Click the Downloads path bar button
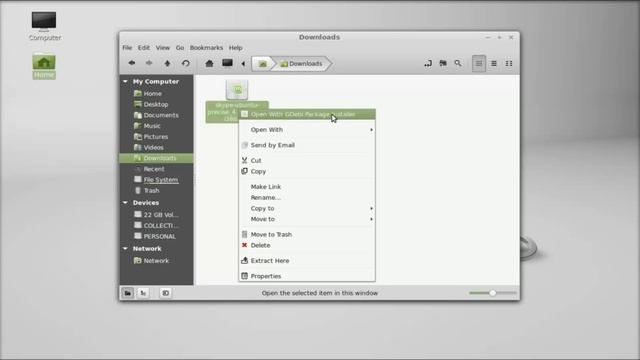Screen dimensions: 640x360 tap(301, 64)
